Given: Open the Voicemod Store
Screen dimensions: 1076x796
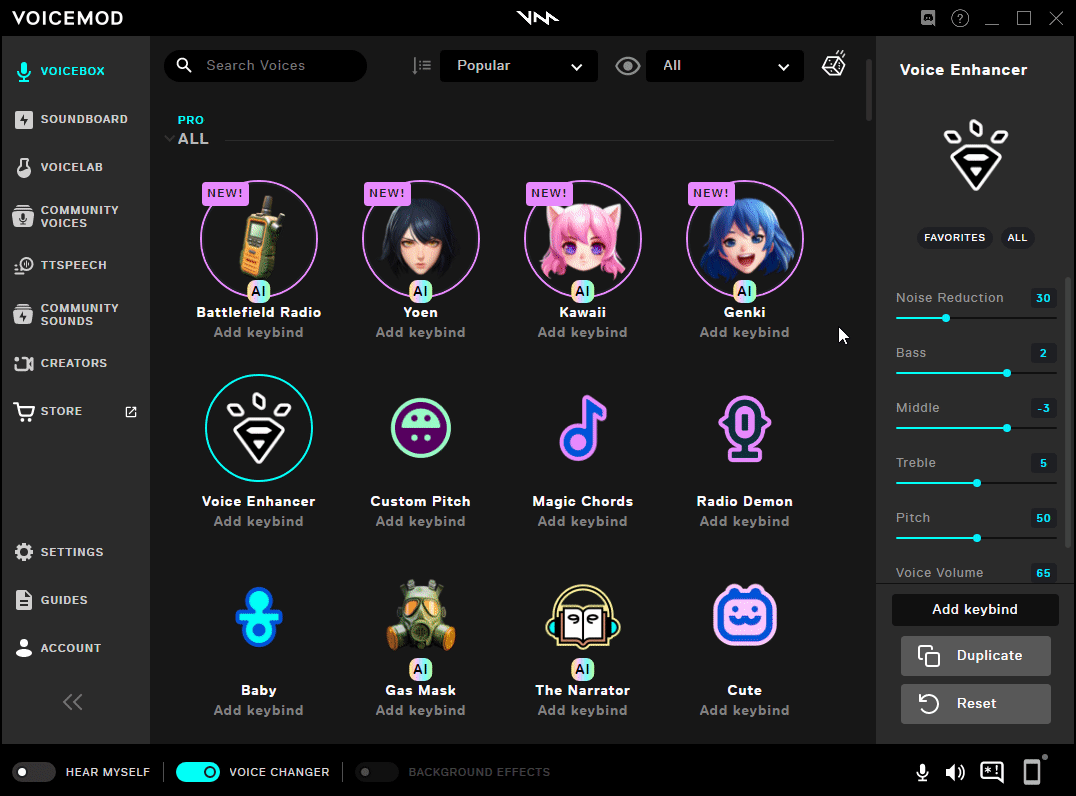Looking at the screenshot, I should (60, 411).
